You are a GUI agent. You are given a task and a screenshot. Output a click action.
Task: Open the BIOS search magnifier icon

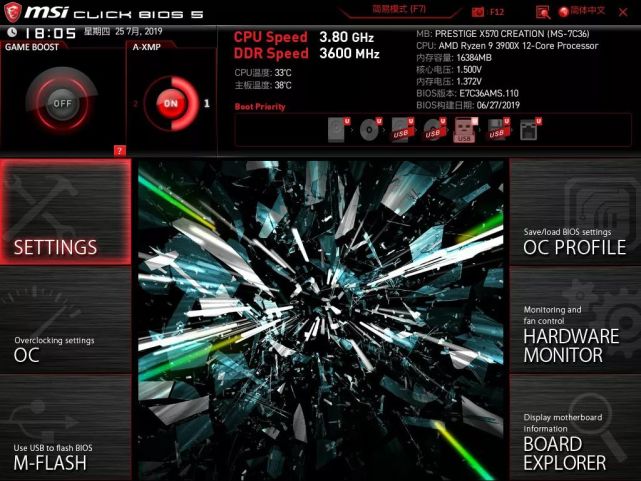click(x=543, y=12)
